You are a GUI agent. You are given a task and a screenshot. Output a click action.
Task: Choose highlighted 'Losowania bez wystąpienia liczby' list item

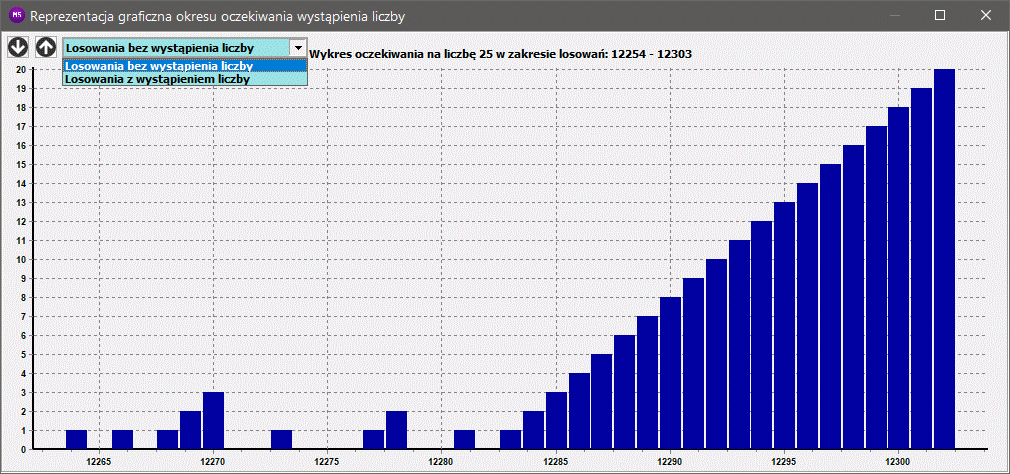click(158, 66)
